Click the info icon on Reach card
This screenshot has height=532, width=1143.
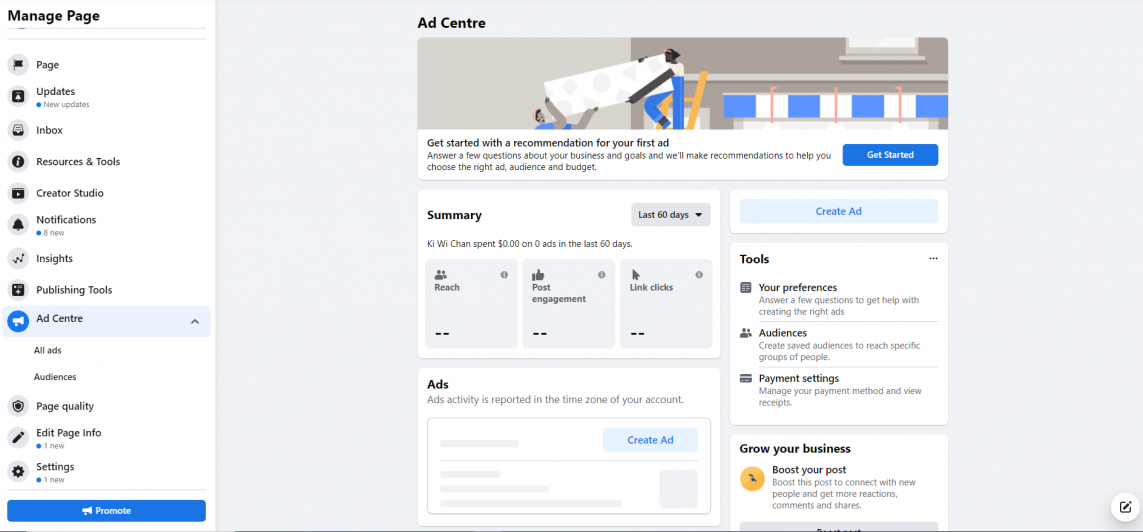(x=504, y=275)
